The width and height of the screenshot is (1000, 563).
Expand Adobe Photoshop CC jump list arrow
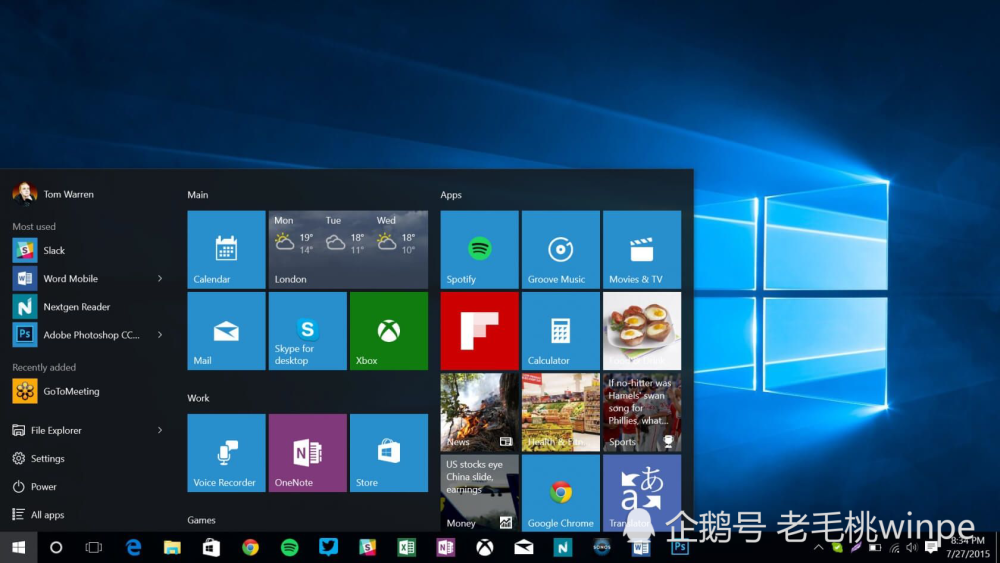click(x=160, y=335)
